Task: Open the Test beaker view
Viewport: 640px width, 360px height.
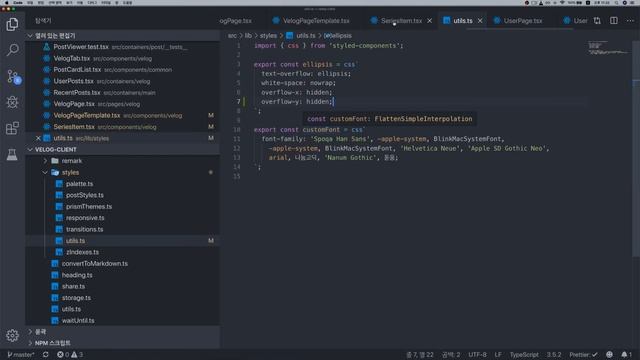Action: (12, 154)
